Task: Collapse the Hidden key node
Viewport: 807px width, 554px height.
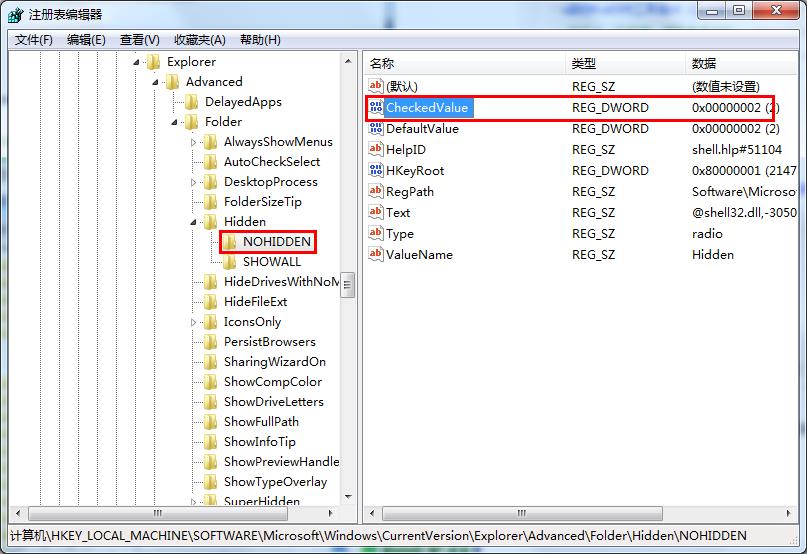Action: coord(194,222)
